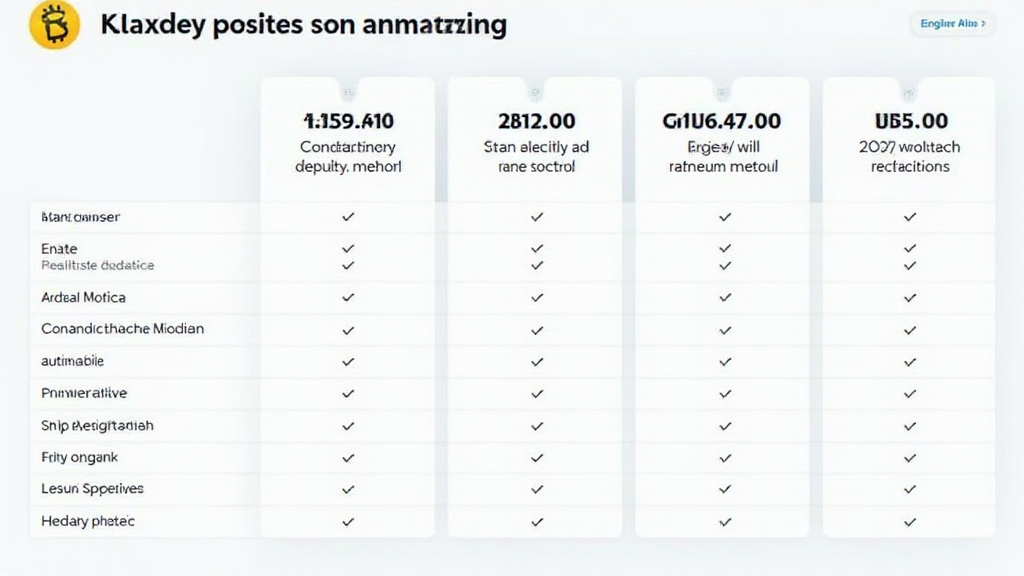Click the Pnmmerative checkmark in UB5.00 column
This screenshot has width=1024, height=576.
click(910, 393)
